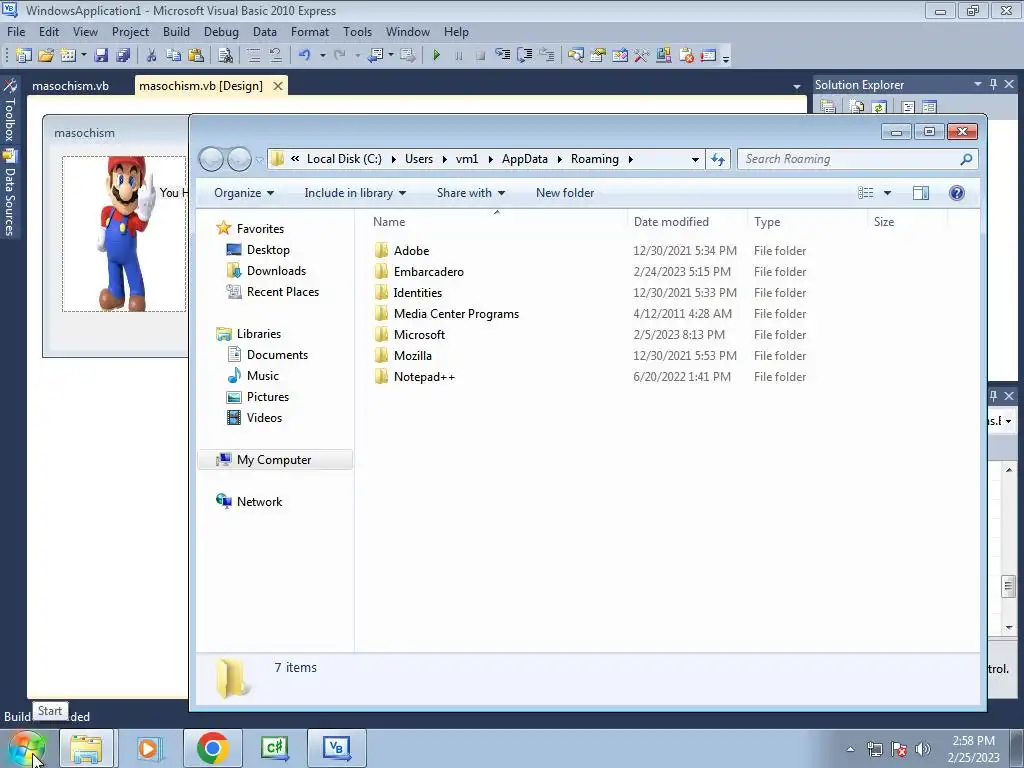Open the Debug menu

pos(221,31)
